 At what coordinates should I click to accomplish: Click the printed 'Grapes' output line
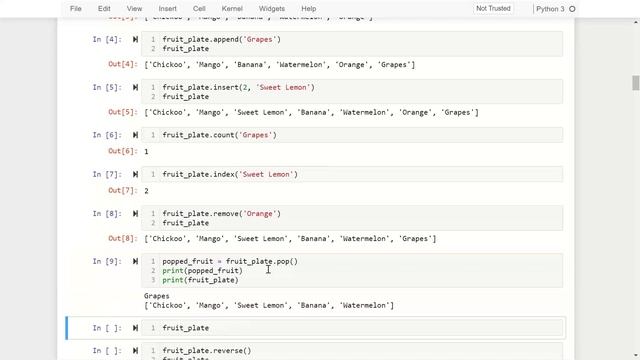point(157,296)
